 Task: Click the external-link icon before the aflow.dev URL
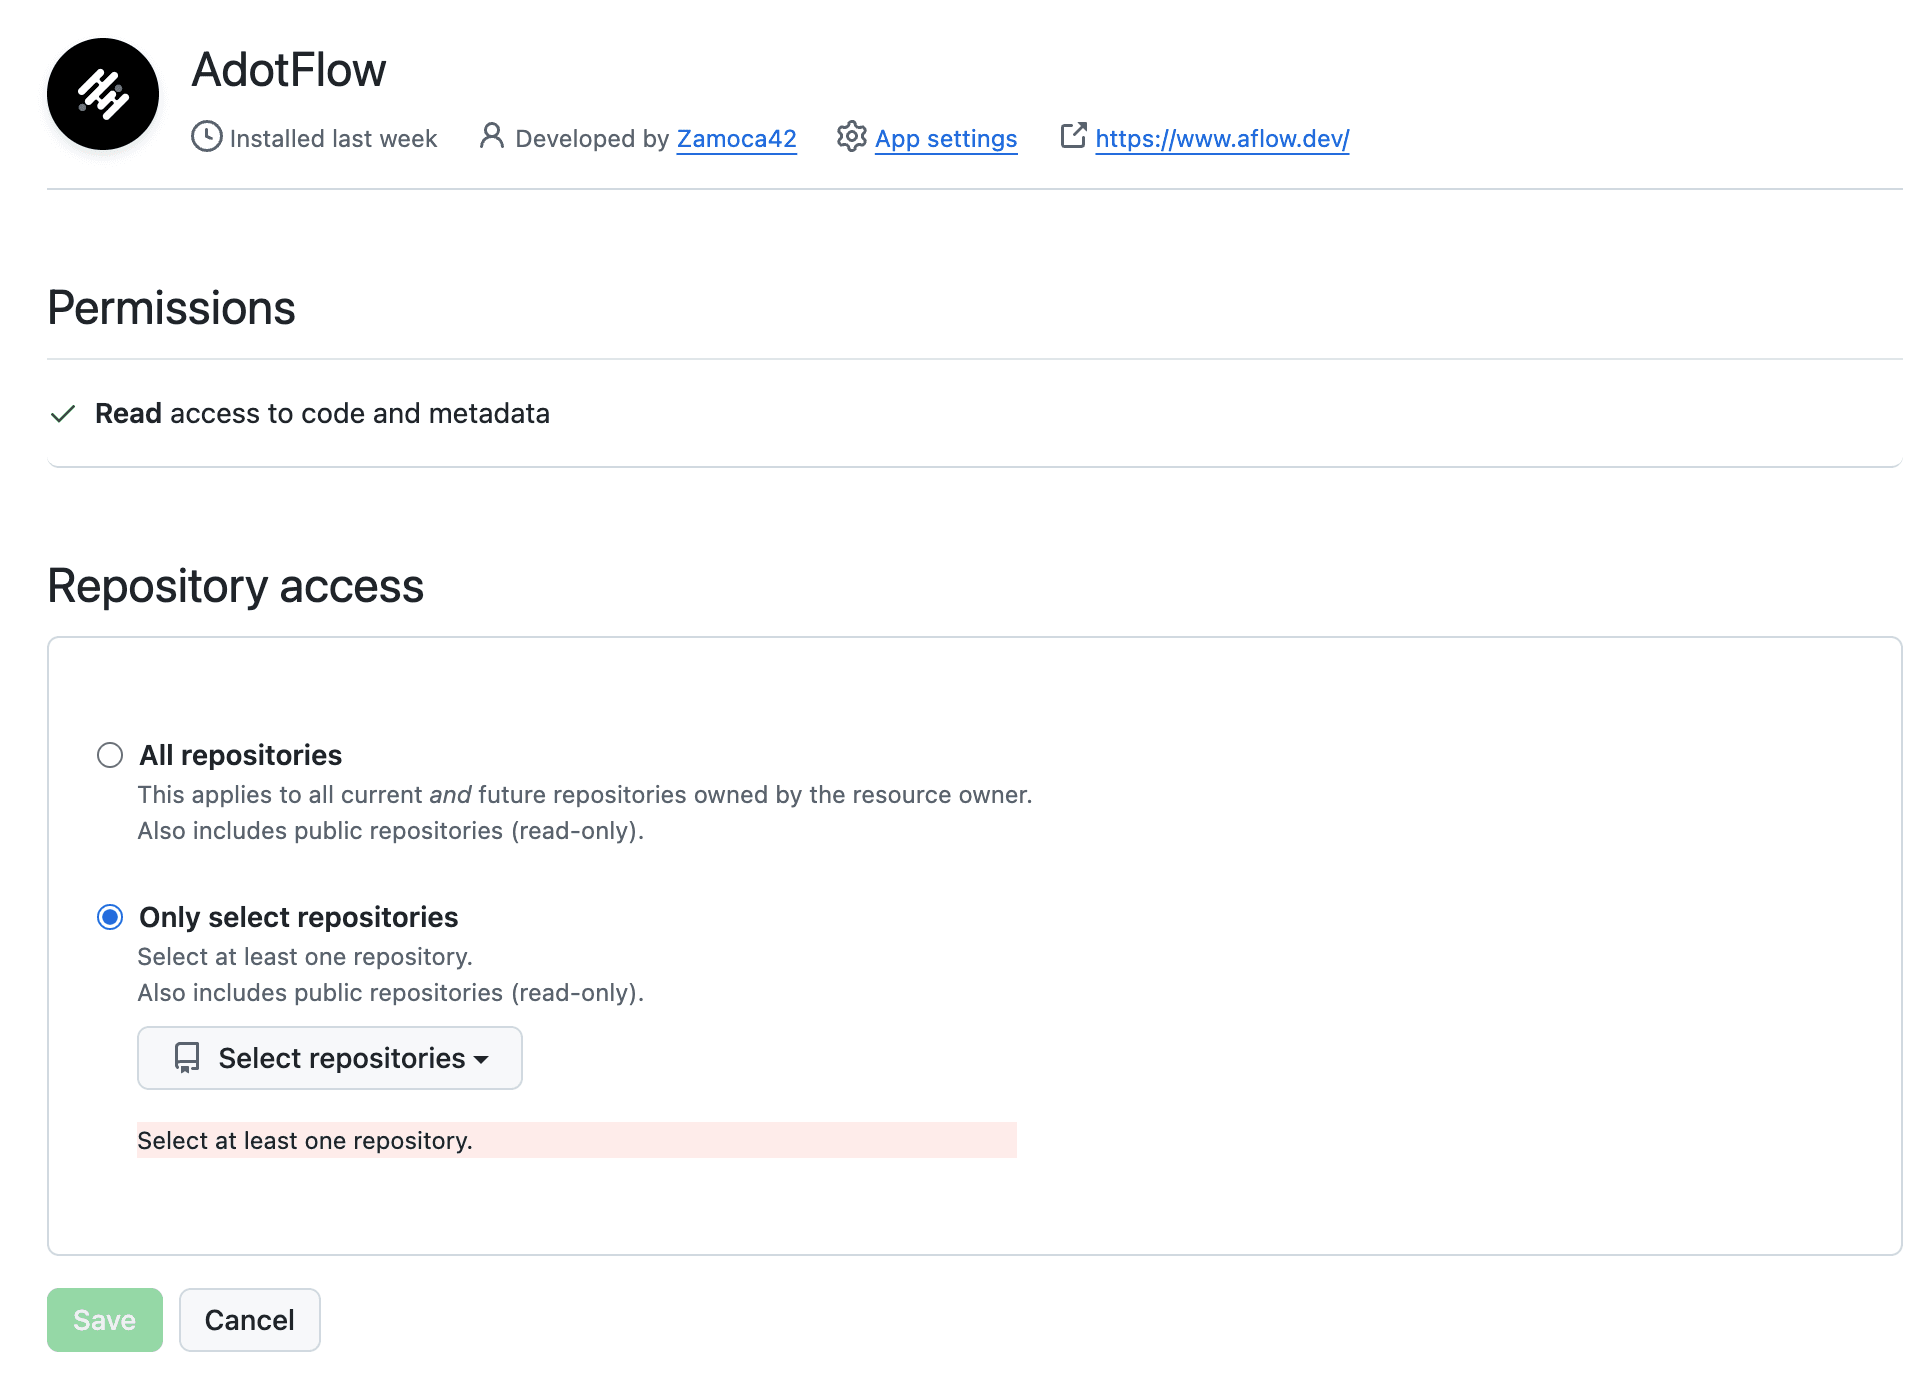[x=1073, y=137]
